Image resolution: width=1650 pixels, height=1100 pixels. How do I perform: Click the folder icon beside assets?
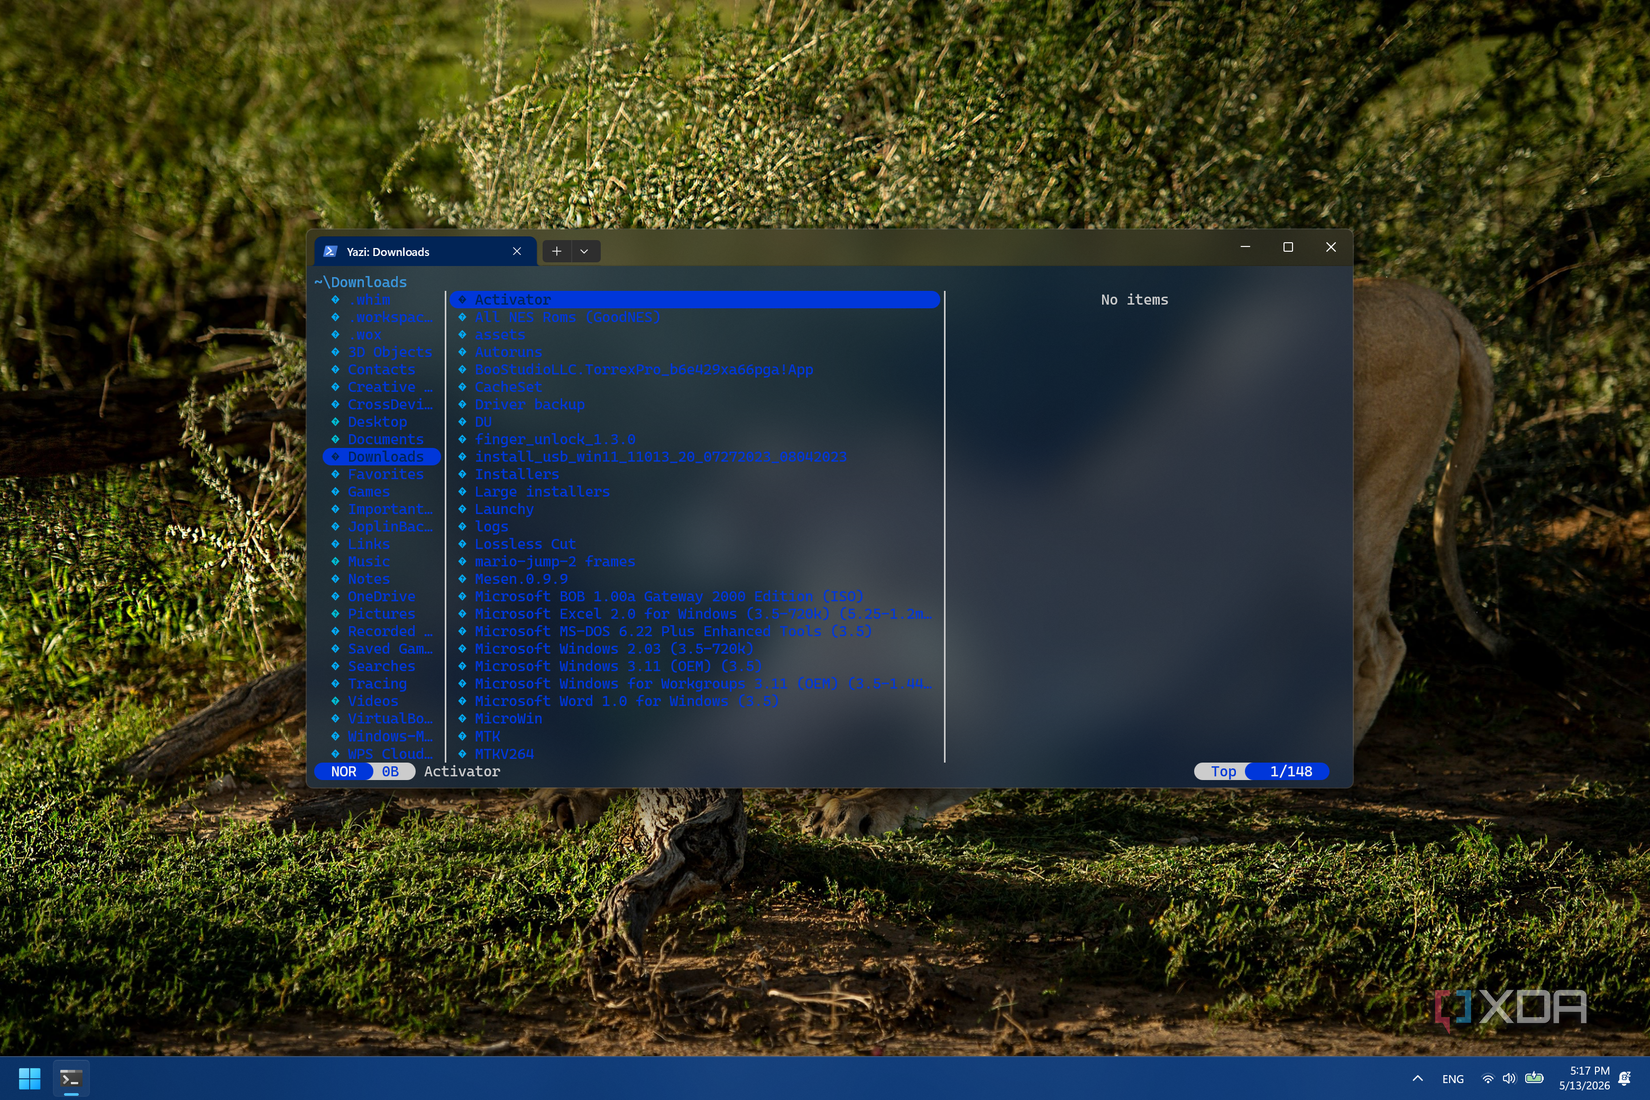tap(462, 335)
